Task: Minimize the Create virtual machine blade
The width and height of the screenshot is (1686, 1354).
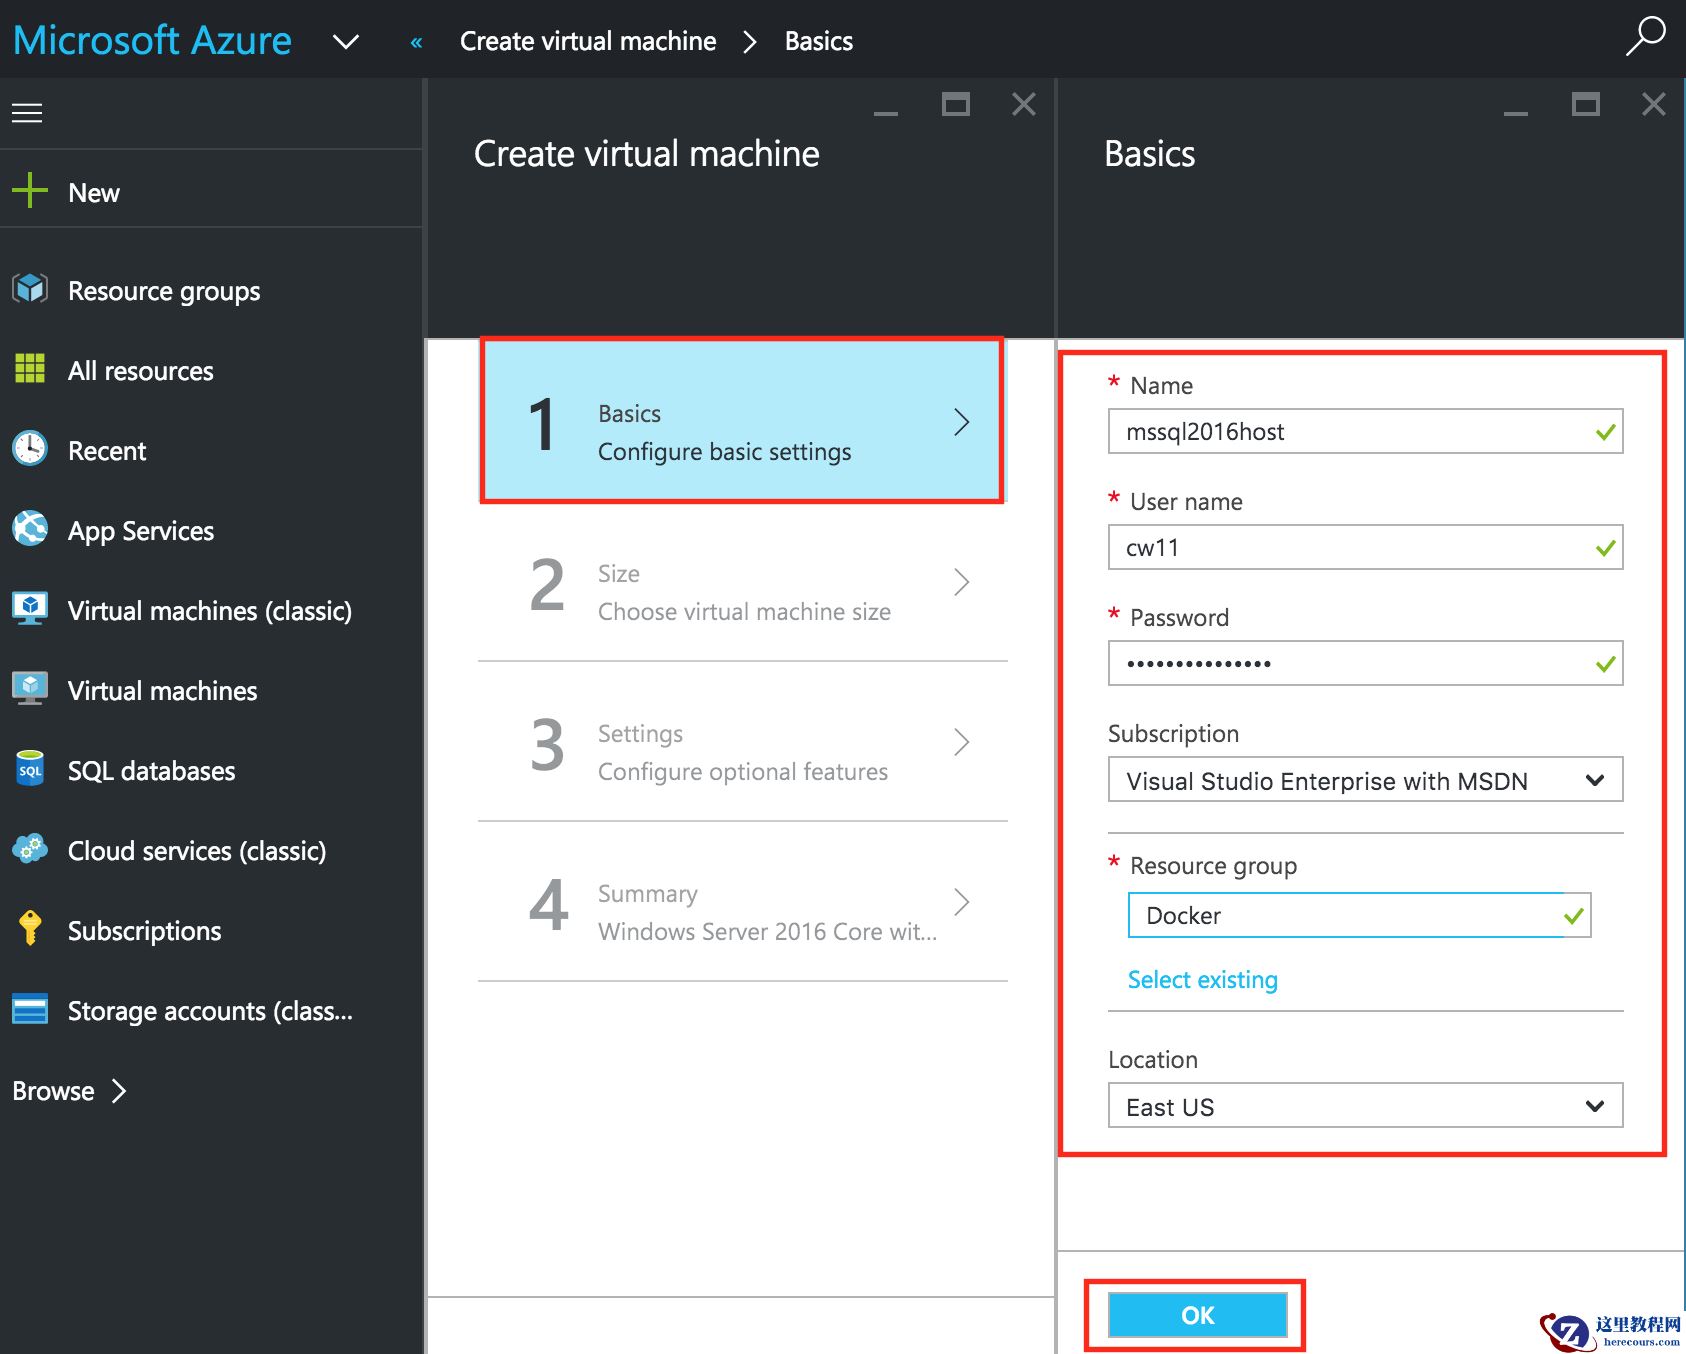Action: [886, 112]
